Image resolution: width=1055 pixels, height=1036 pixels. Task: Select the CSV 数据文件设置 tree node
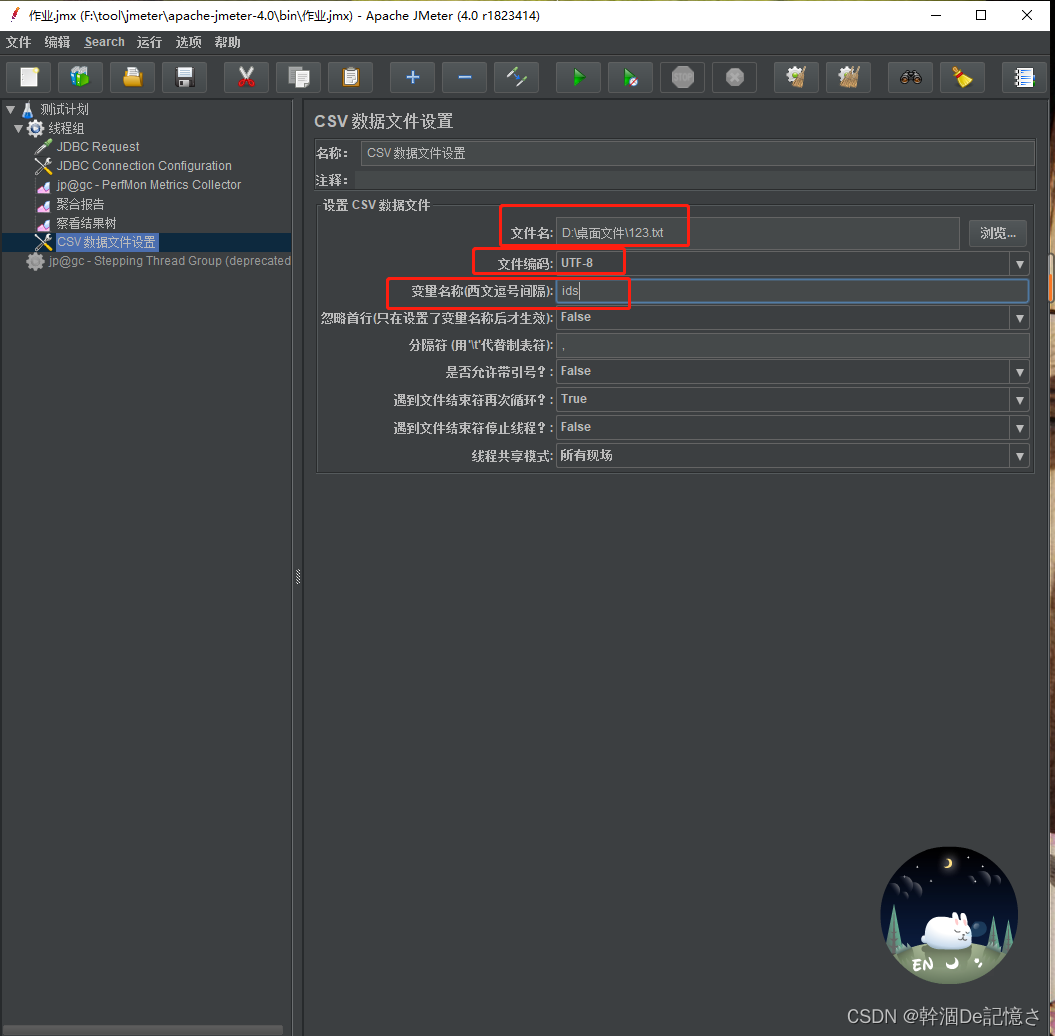(106, 242)
